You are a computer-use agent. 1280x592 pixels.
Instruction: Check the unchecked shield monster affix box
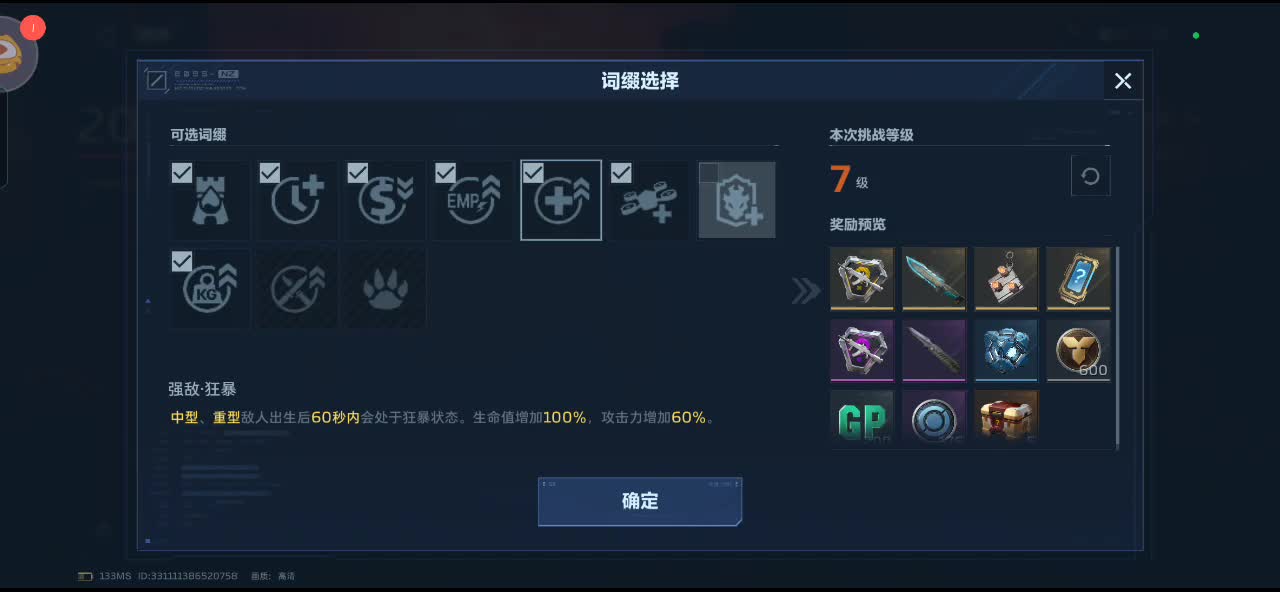708,173
